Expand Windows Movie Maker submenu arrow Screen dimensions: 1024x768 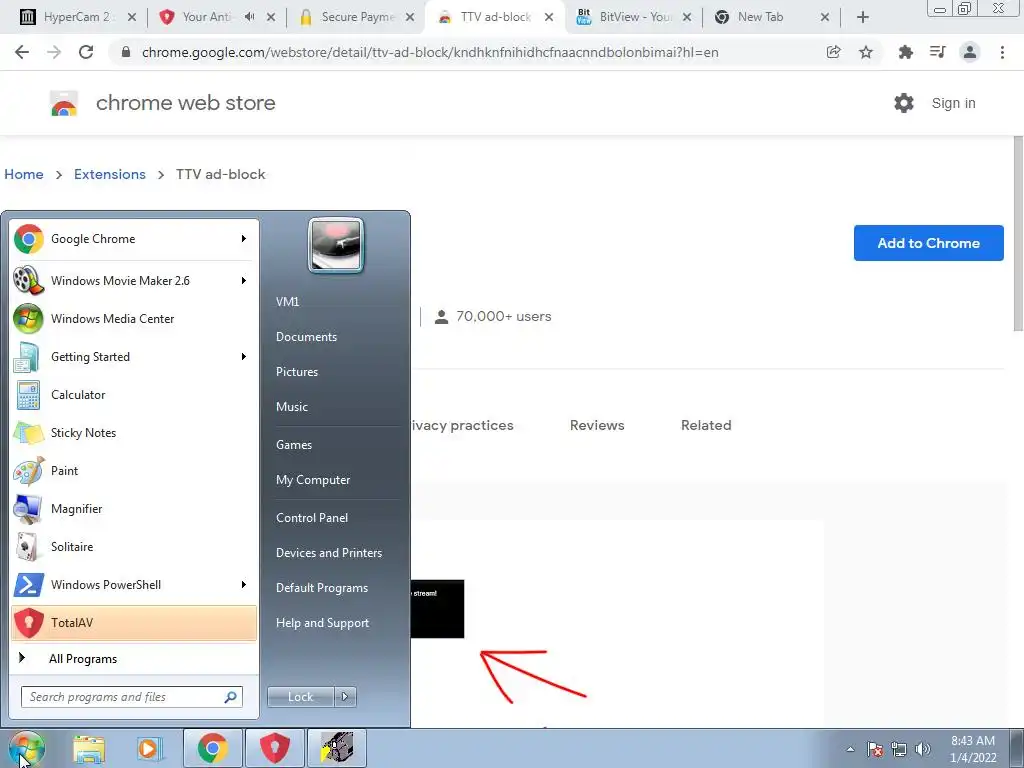pyautogui.click(x=244, y=281)
